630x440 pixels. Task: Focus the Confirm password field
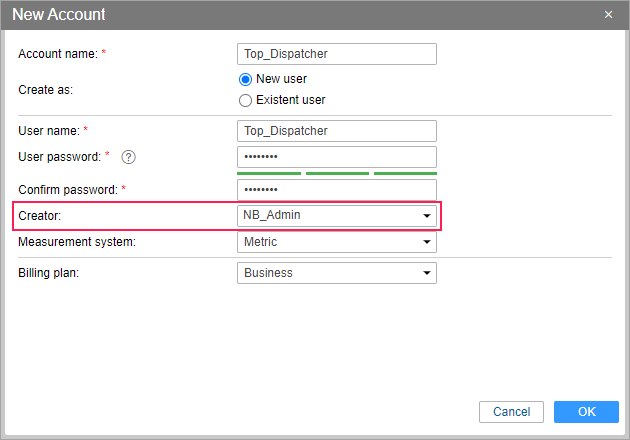pos(336,190)
